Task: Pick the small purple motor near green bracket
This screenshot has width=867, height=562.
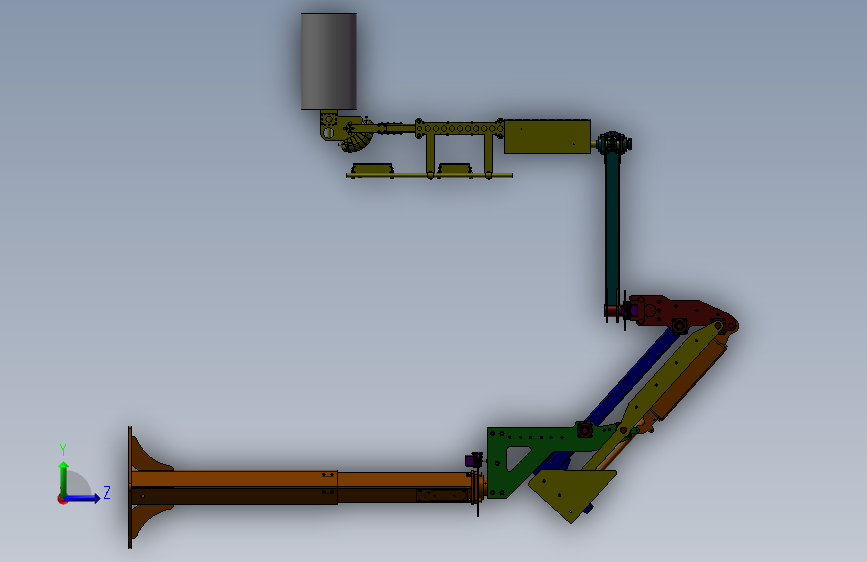Action: (473, 460)
